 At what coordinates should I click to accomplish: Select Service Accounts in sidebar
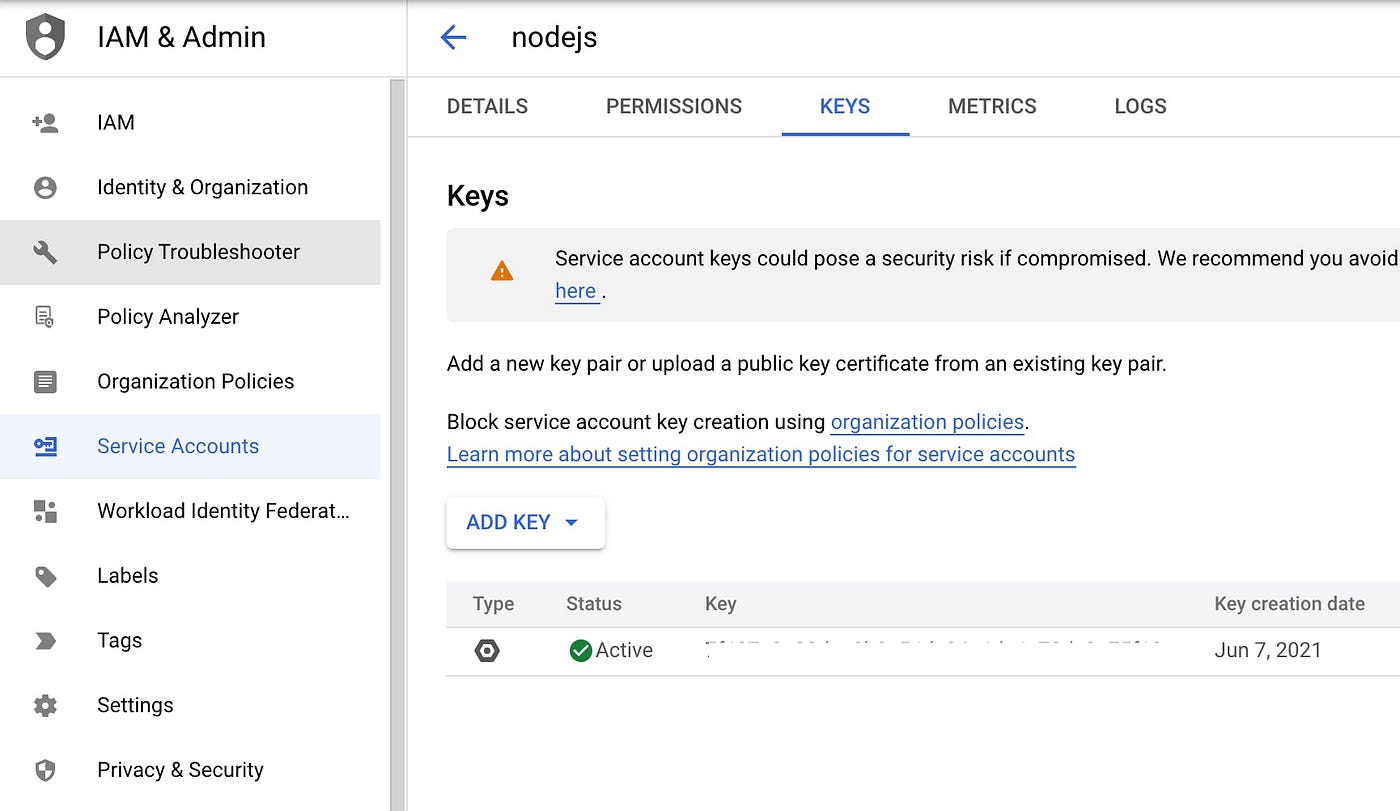190,447
